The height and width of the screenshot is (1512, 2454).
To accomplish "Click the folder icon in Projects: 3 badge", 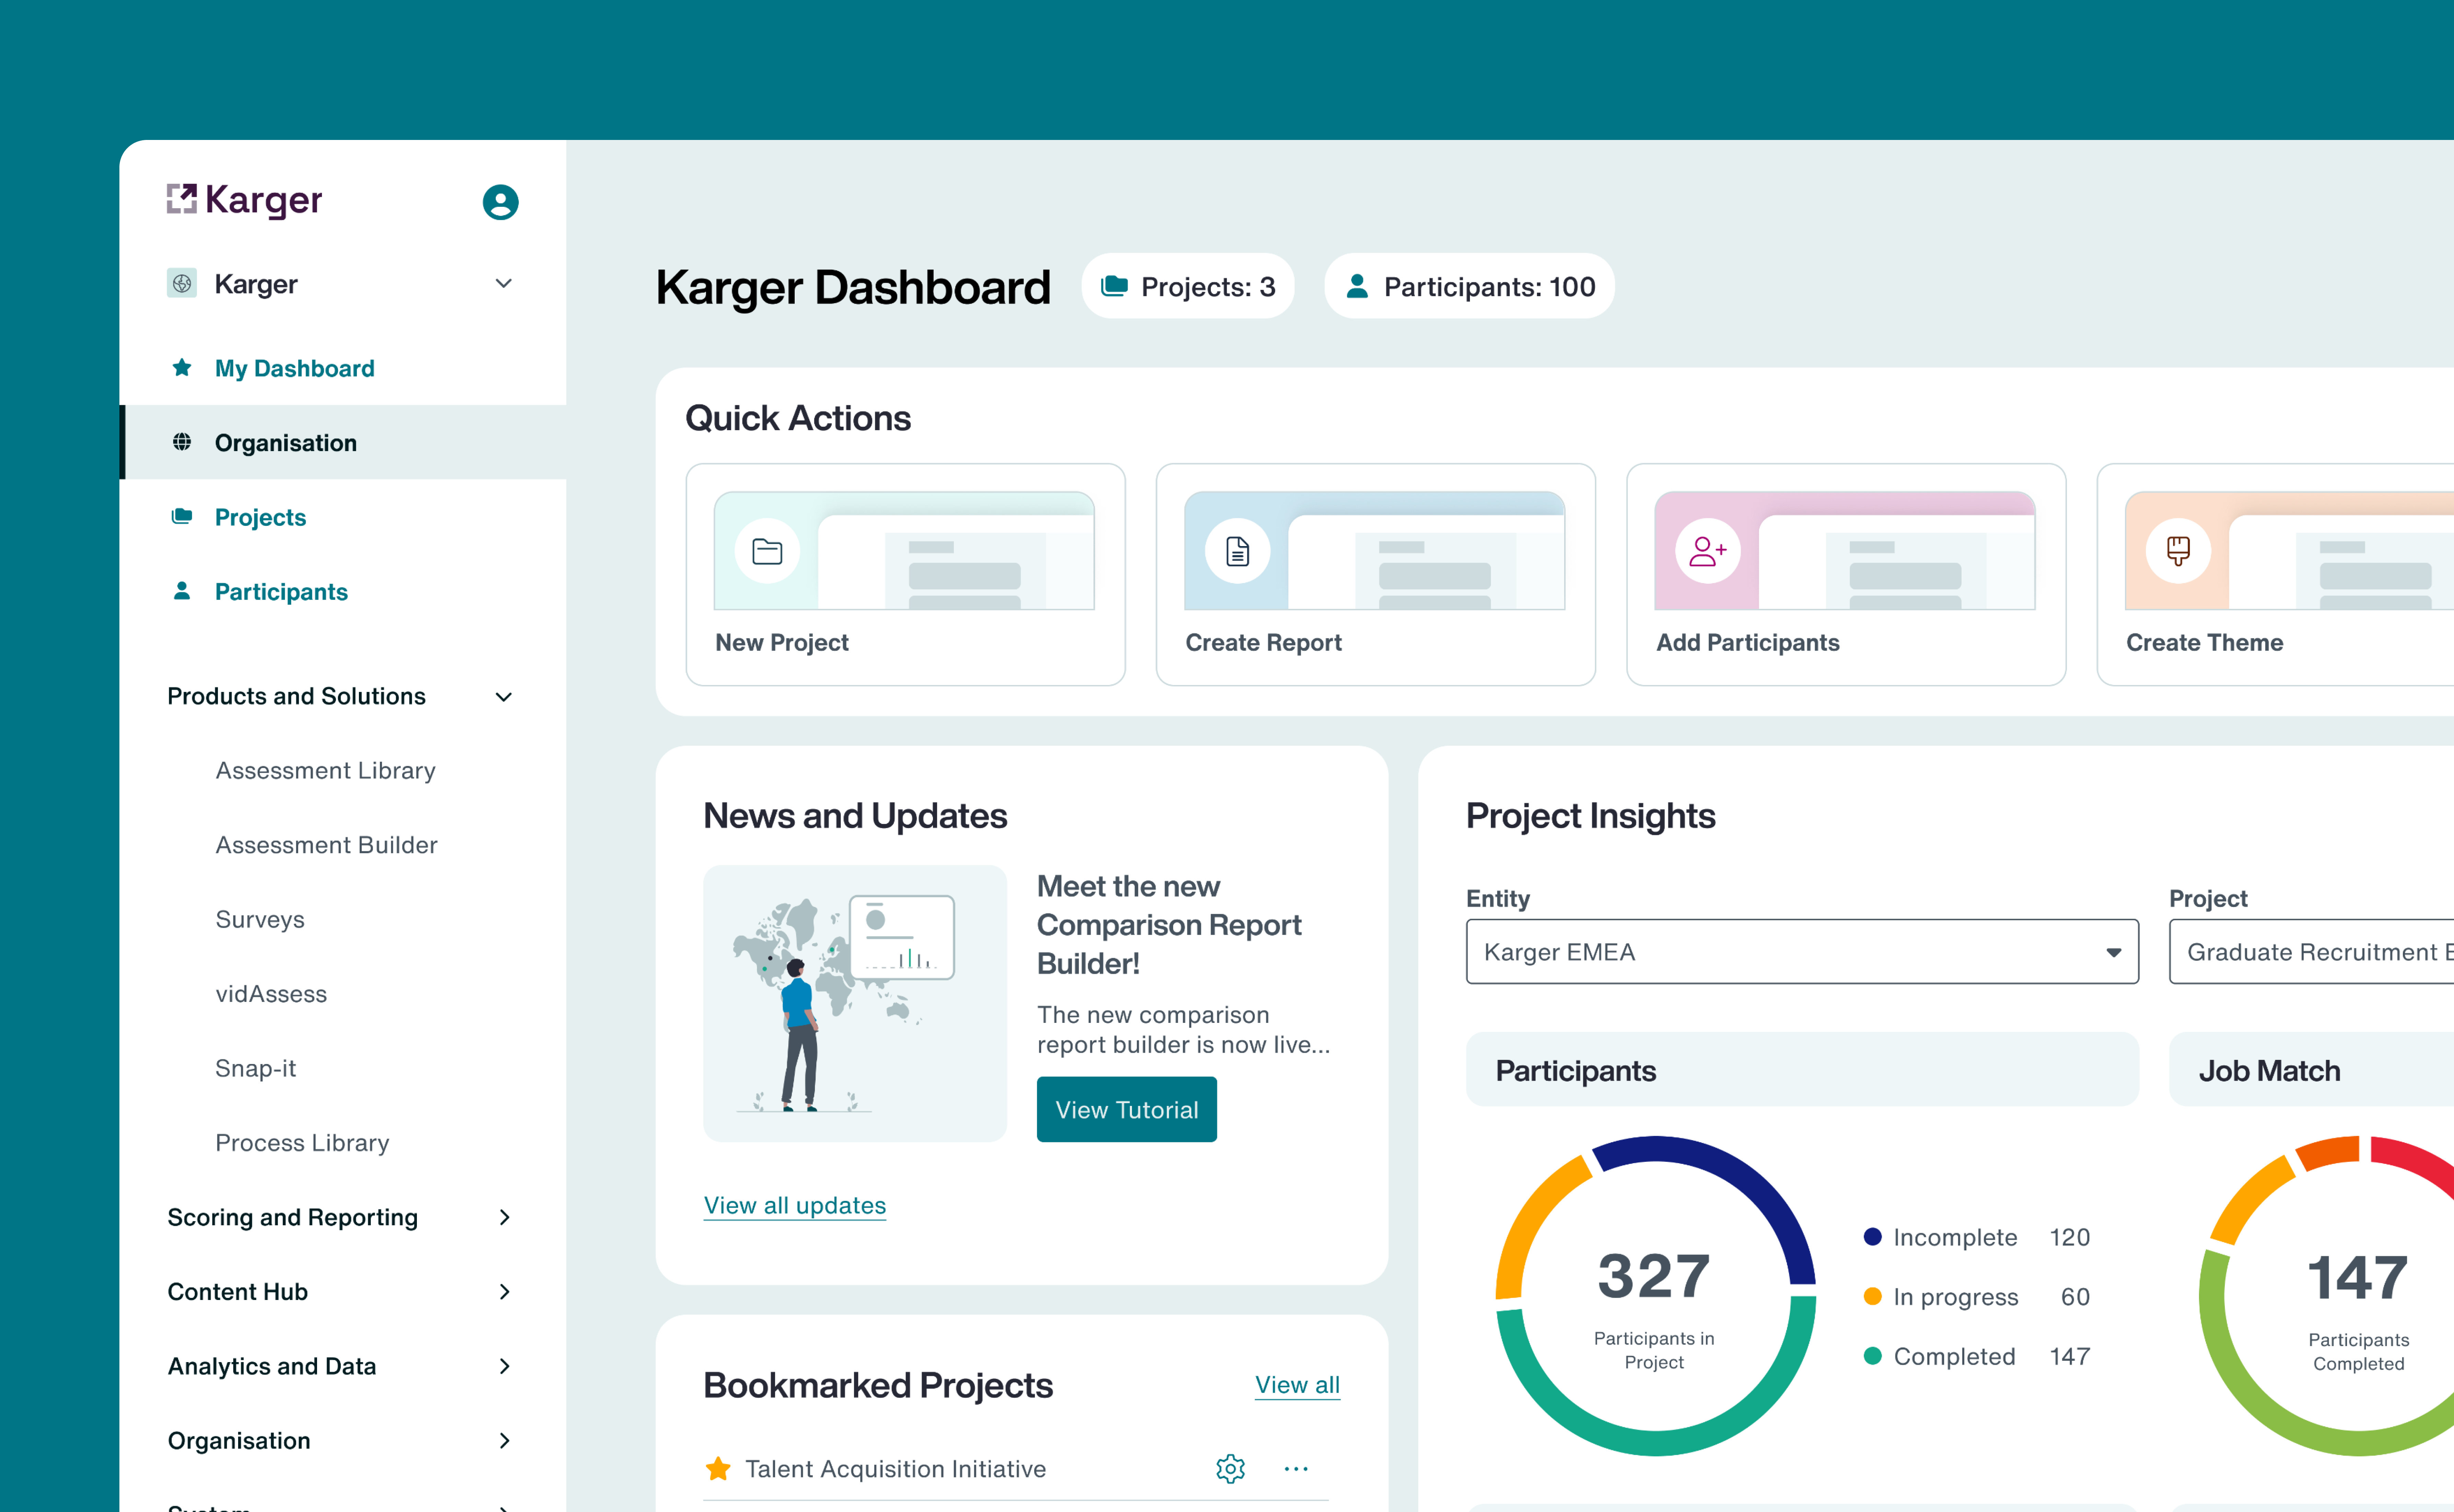I will pyautogui.click(x=1115, y=287).
